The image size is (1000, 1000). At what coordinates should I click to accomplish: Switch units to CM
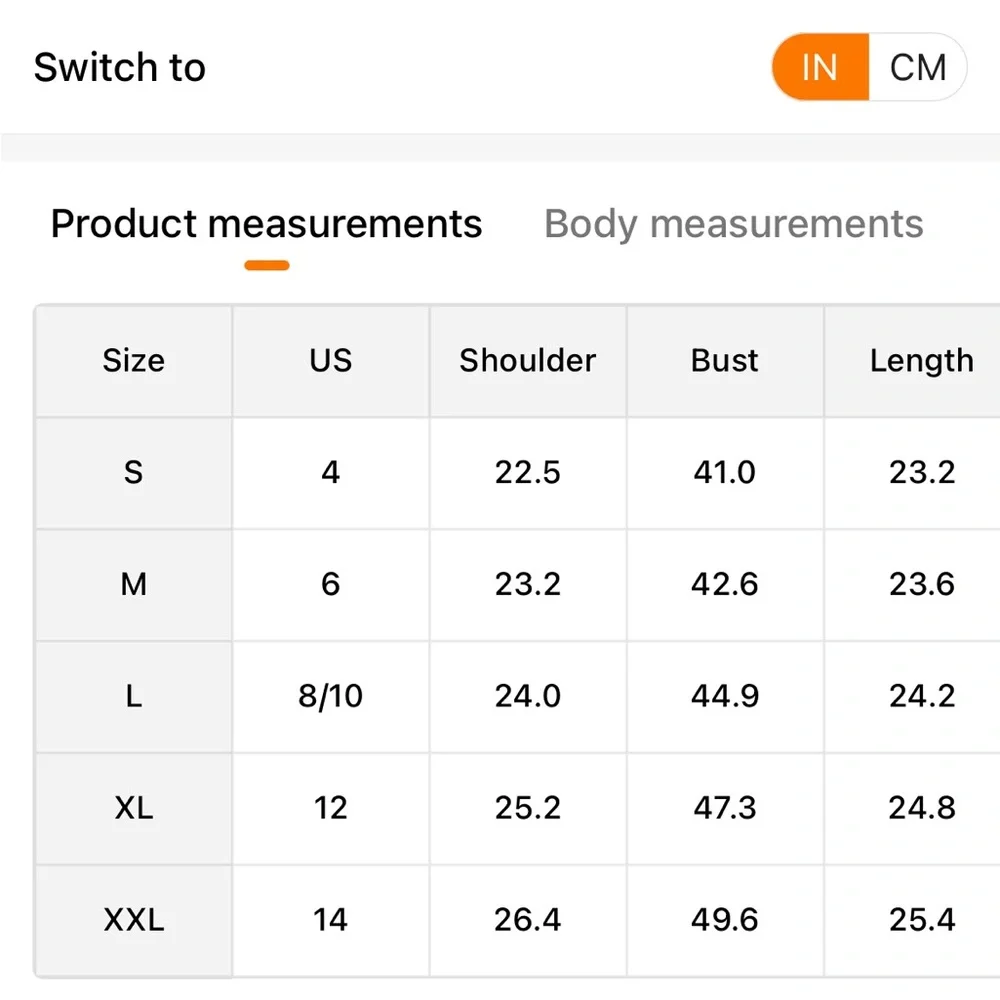coord(918,67)
